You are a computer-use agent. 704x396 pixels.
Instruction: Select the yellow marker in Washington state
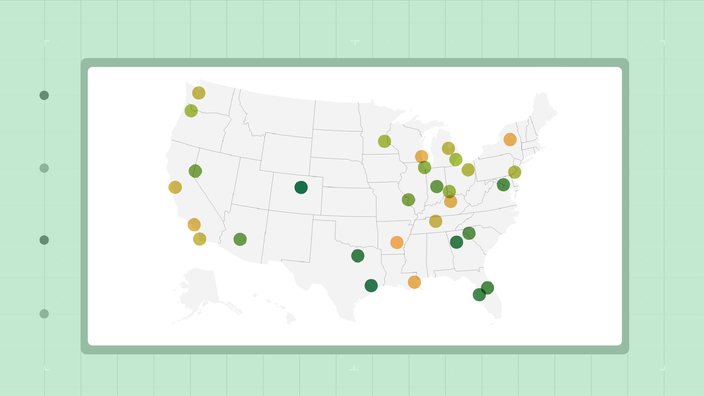[198, 93]
